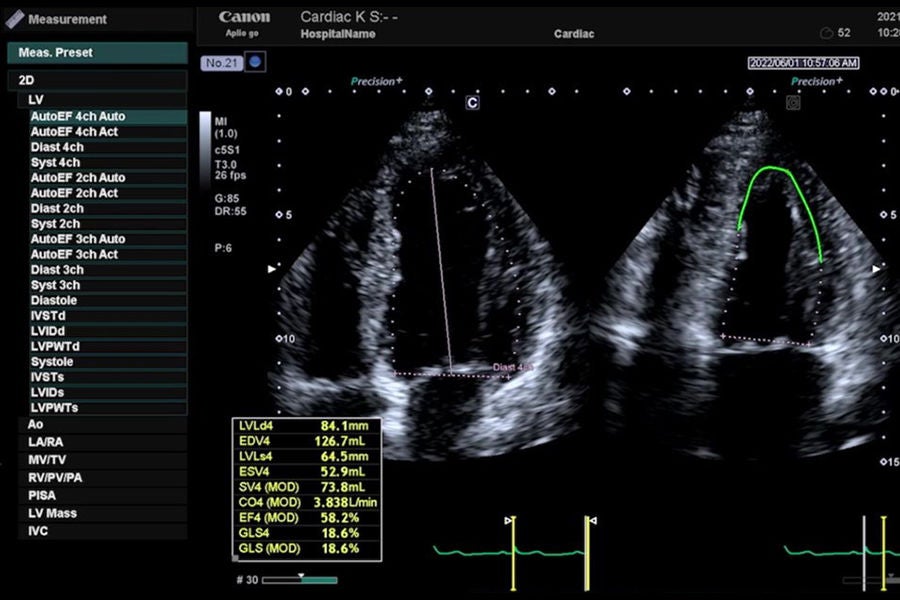Click the EDV4 126.7mL result row
900x600 pixels.
(307, 442)
